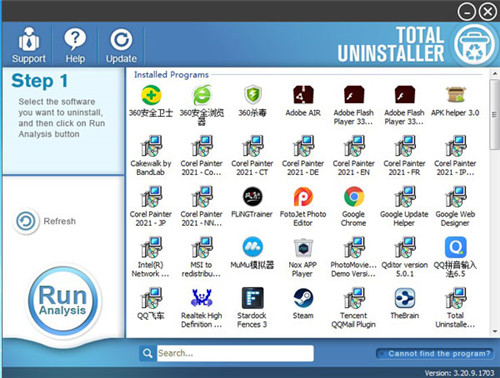500x378 pixels.
Task: Click the scrollbar down arrow
Action: click(494, 332)
